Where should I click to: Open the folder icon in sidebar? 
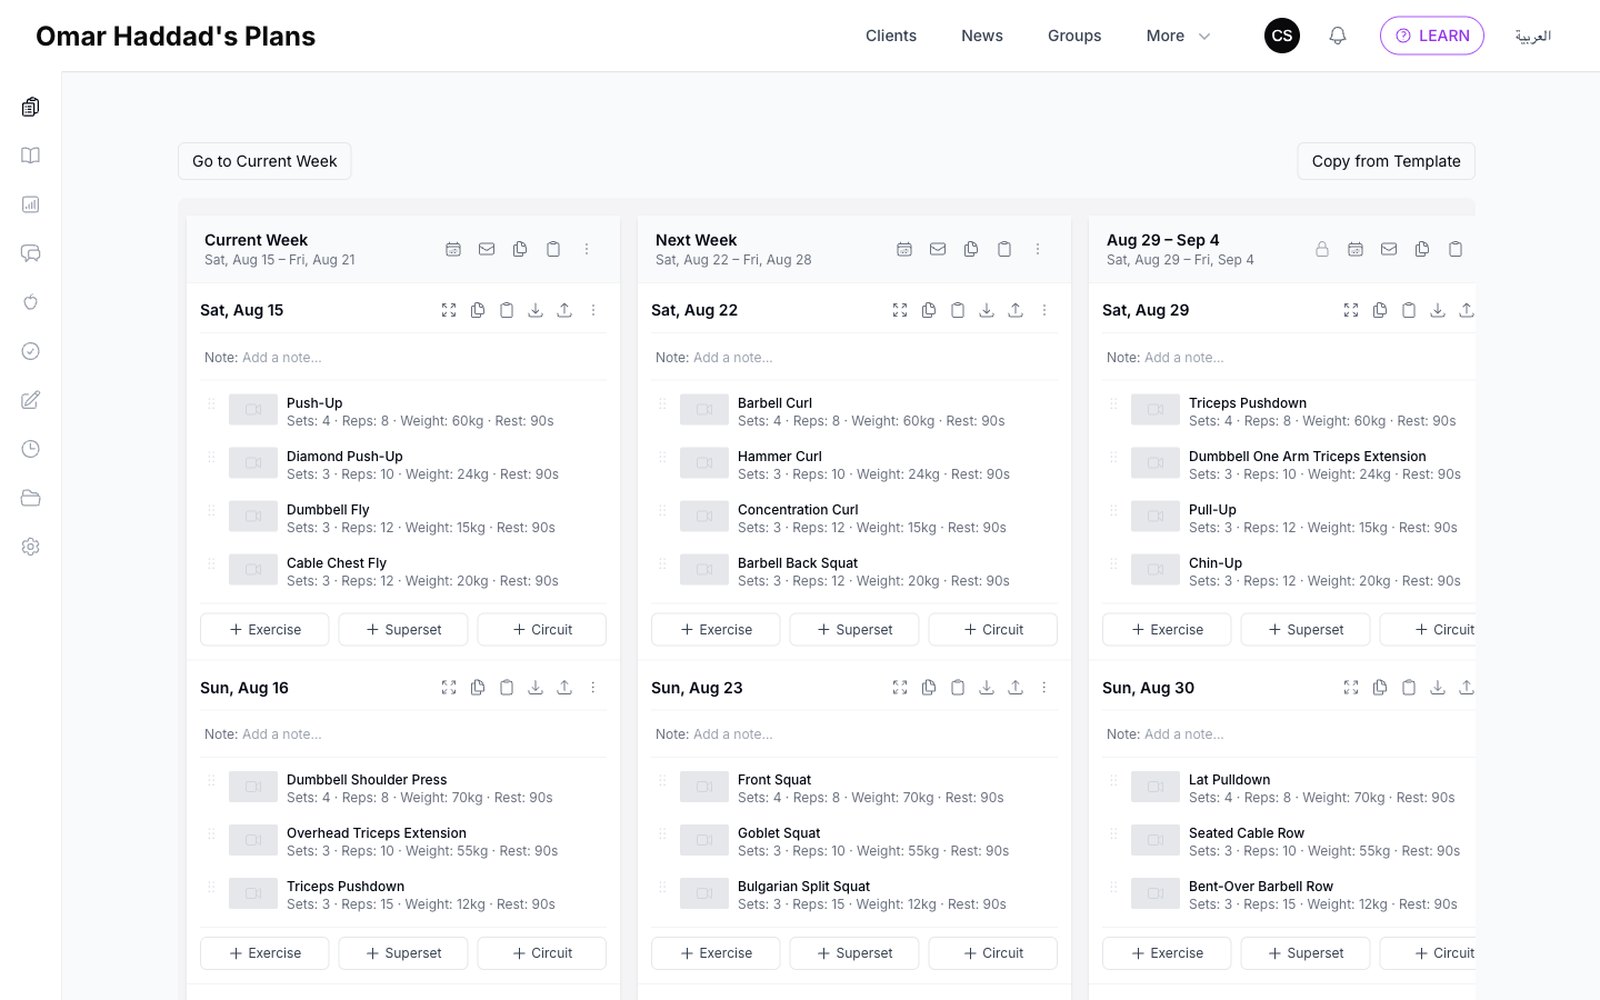click(x=31, y=498)
